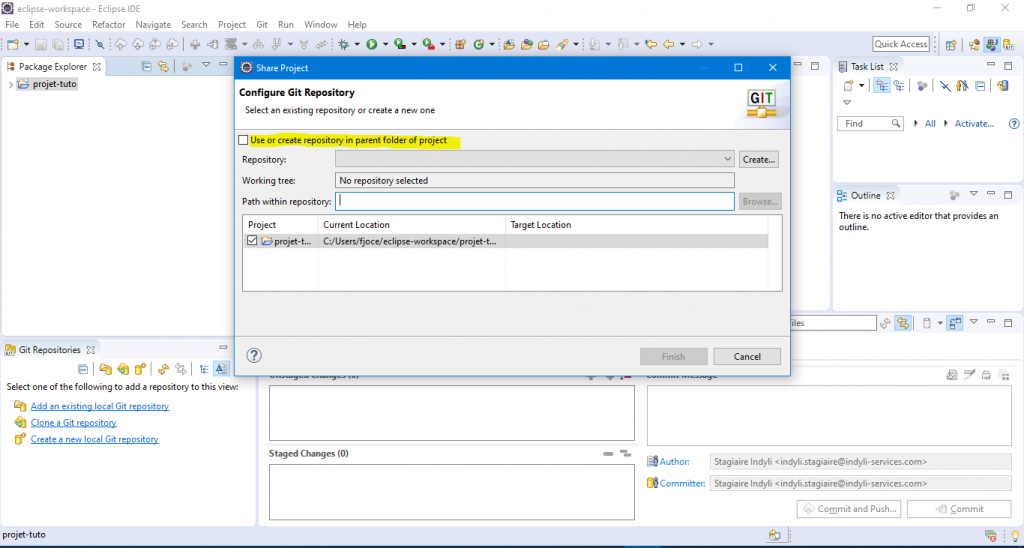
Task: Open Task List View Menu triangle
Action: tap(847, 103)
